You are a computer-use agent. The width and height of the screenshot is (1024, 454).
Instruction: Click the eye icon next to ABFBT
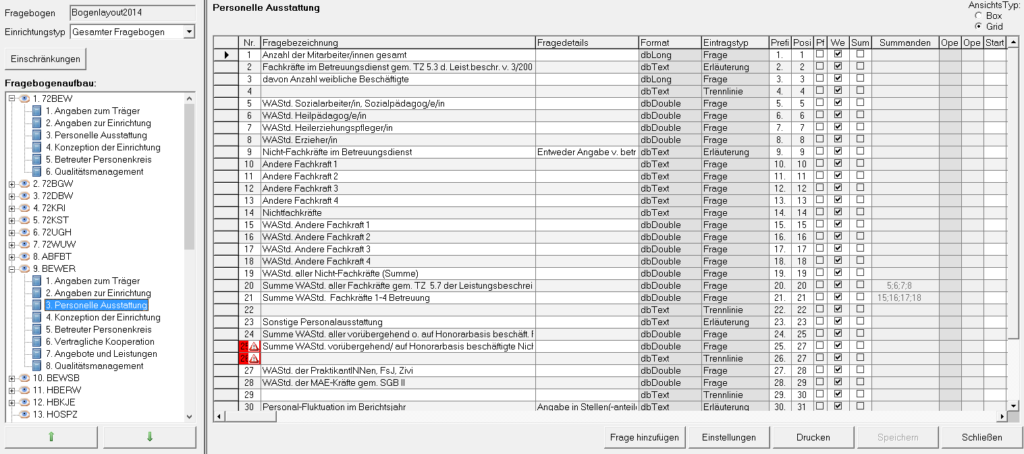click(x=24, y=256)
